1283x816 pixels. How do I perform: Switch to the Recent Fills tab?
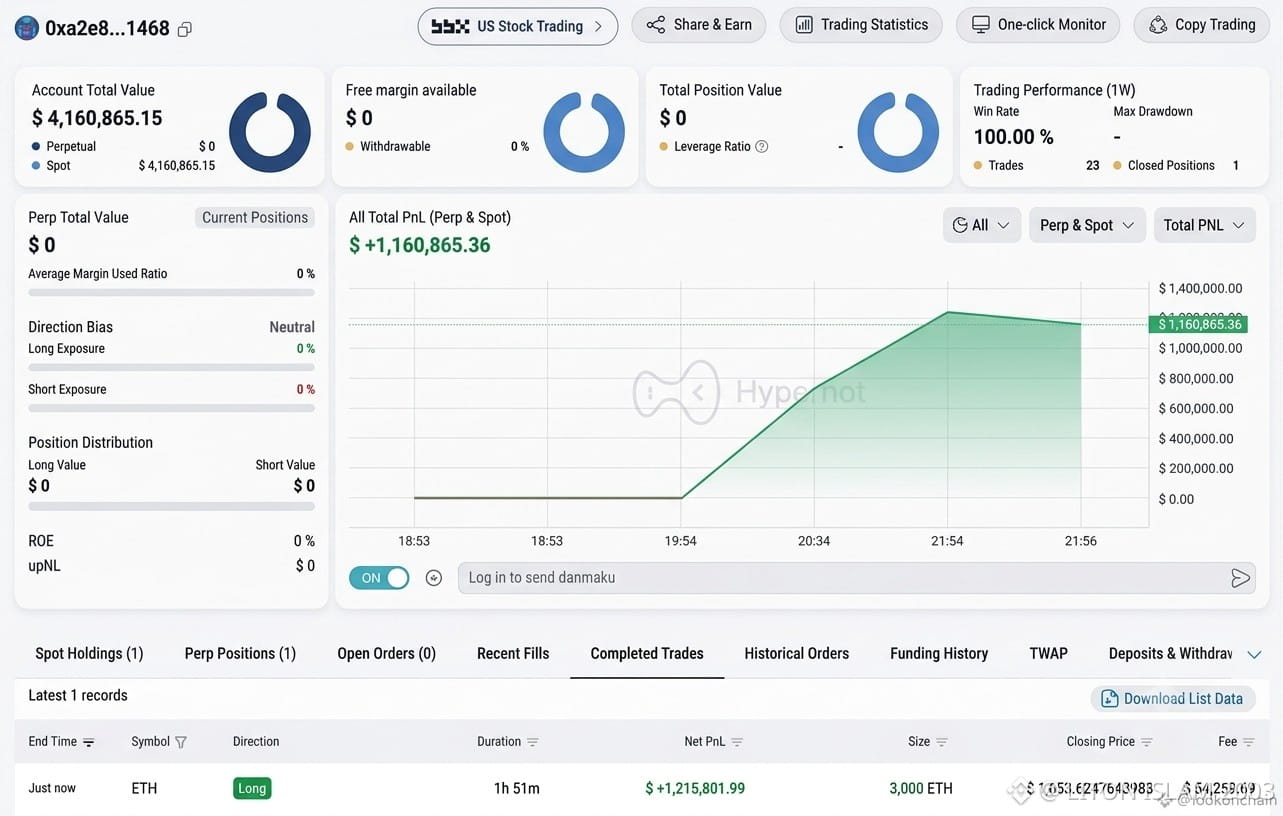click(x=513, y=653)
